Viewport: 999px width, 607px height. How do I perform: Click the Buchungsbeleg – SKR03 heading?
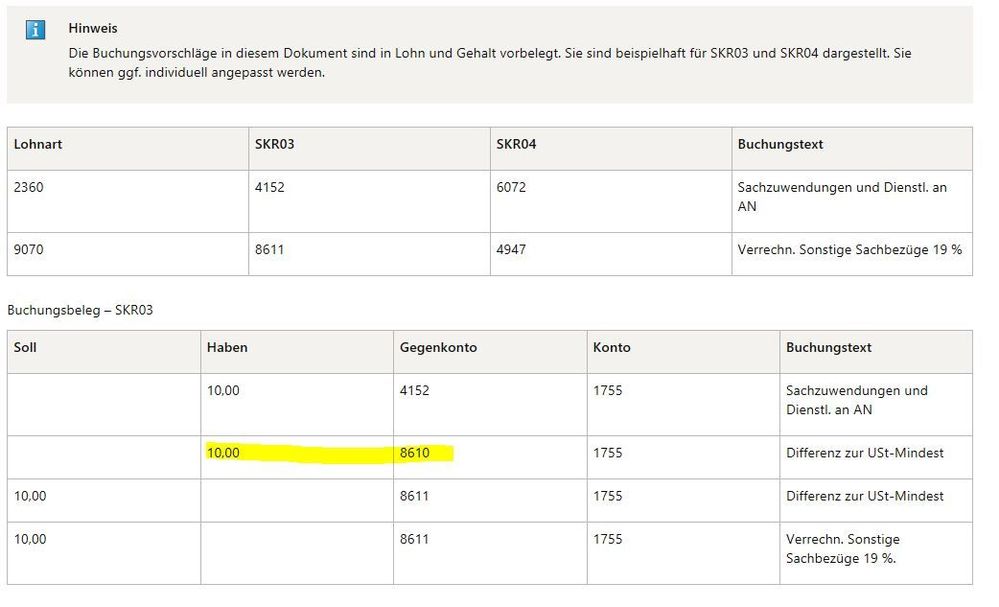[80, 310]
